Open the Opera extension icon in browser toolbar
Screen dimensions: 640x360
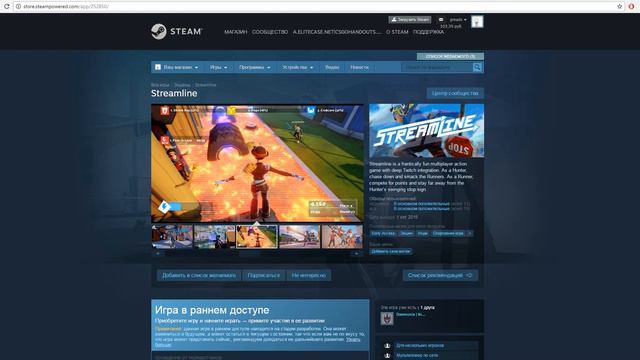631,6
